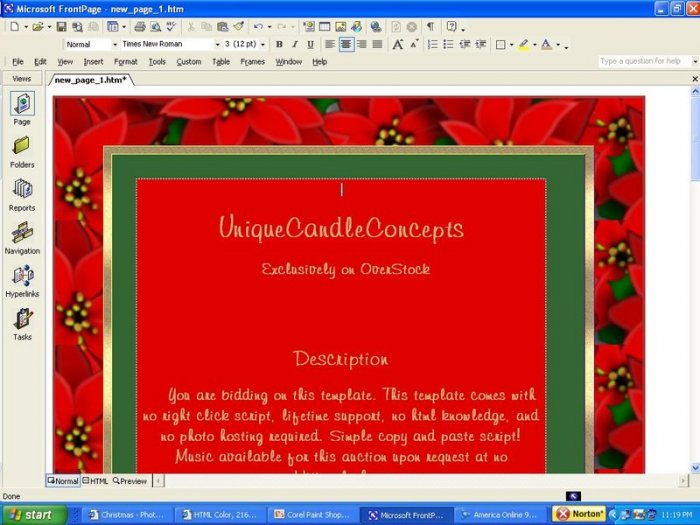Switch to the Preview tab

coord(130,481)
